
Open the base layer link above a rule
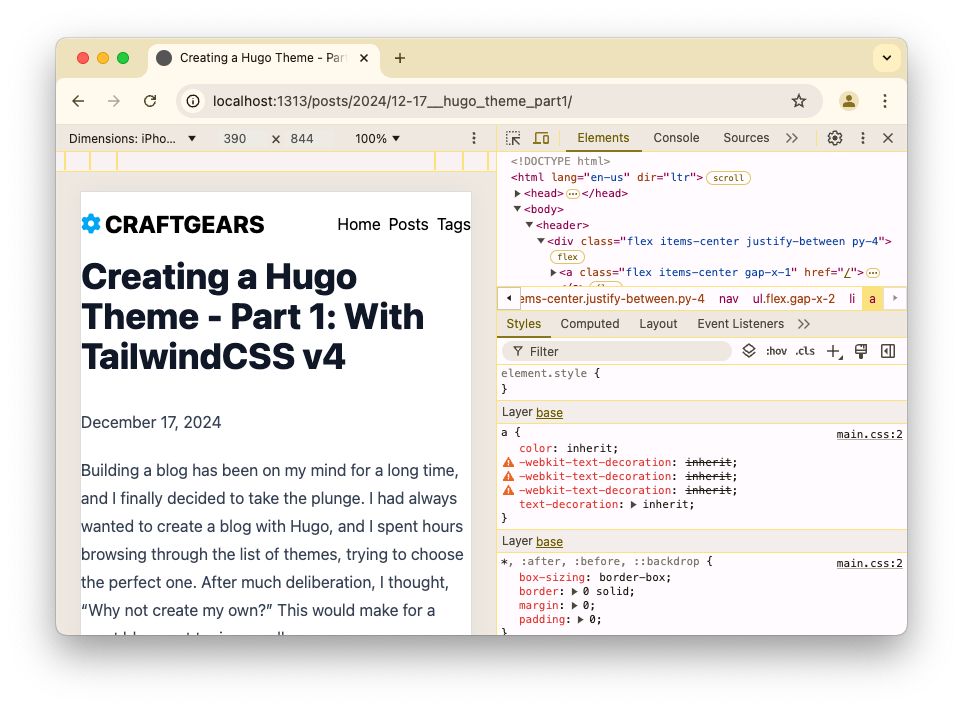point(549,412)
